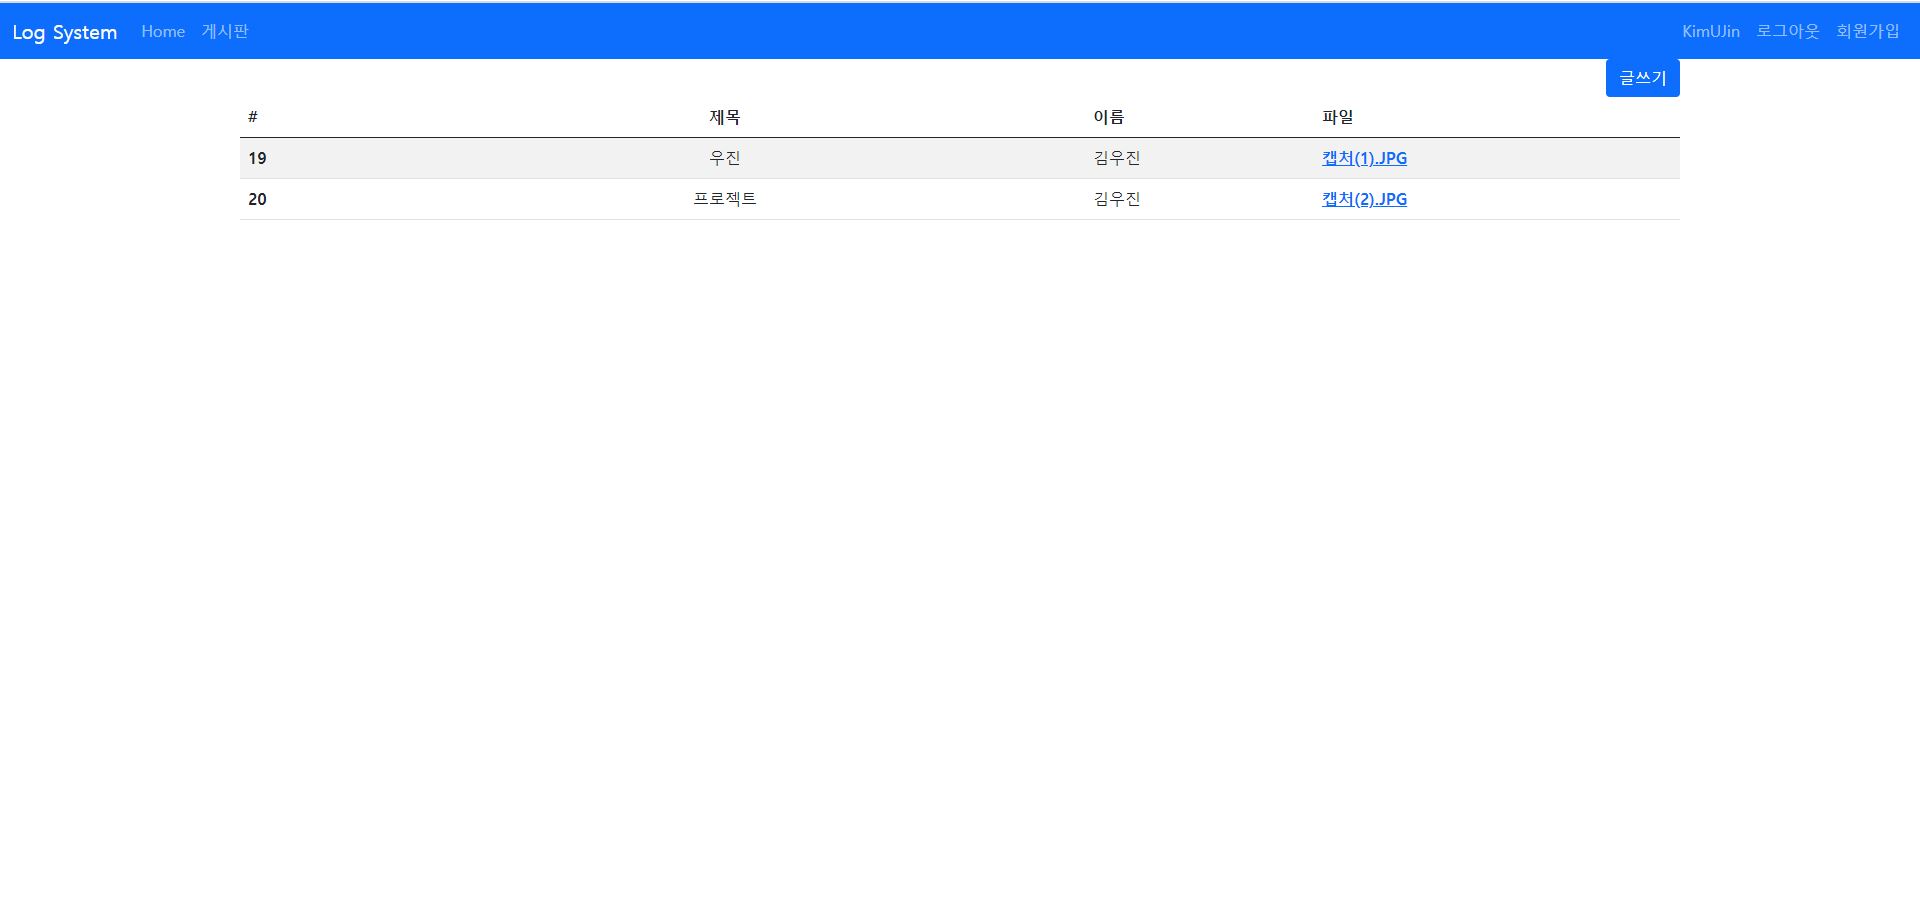This screenshot has width=1920, height=904.
Task: Select post title 프로젝트
Action: point(725,199)
